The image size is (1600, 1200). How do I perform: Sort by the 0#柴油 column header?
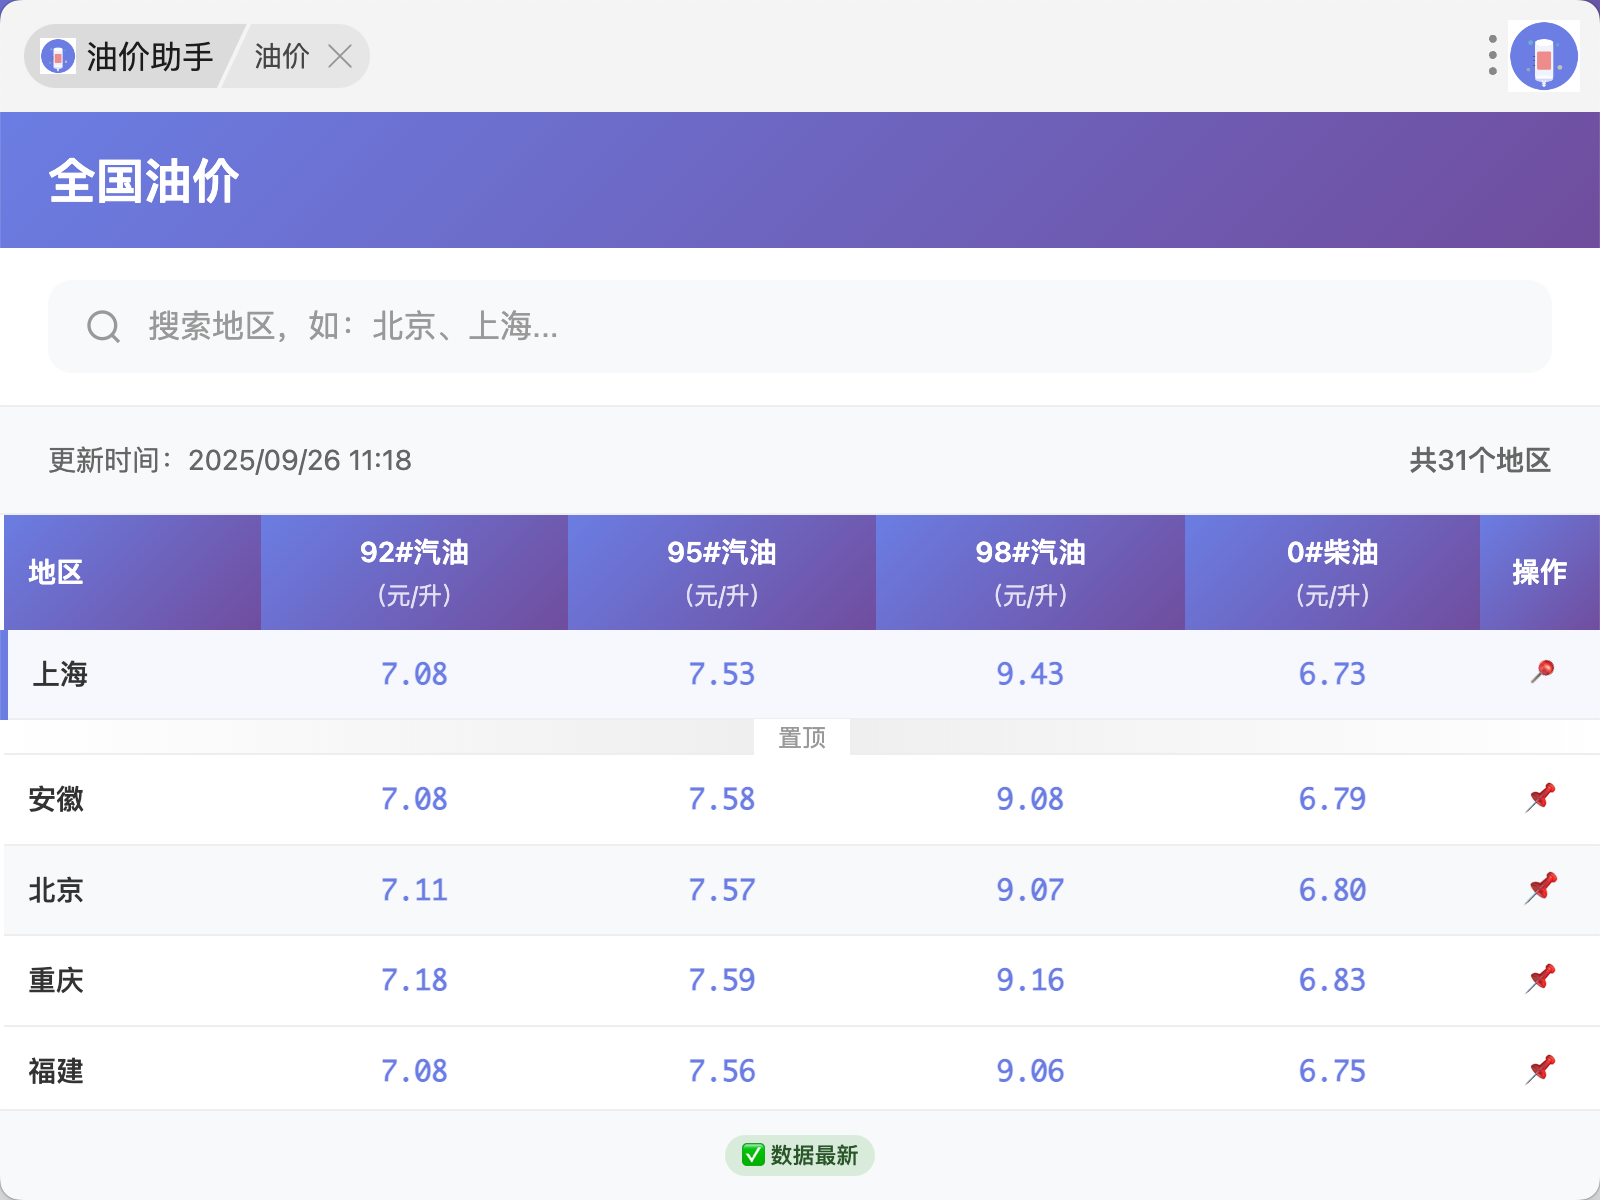[x=1332, y=572]
